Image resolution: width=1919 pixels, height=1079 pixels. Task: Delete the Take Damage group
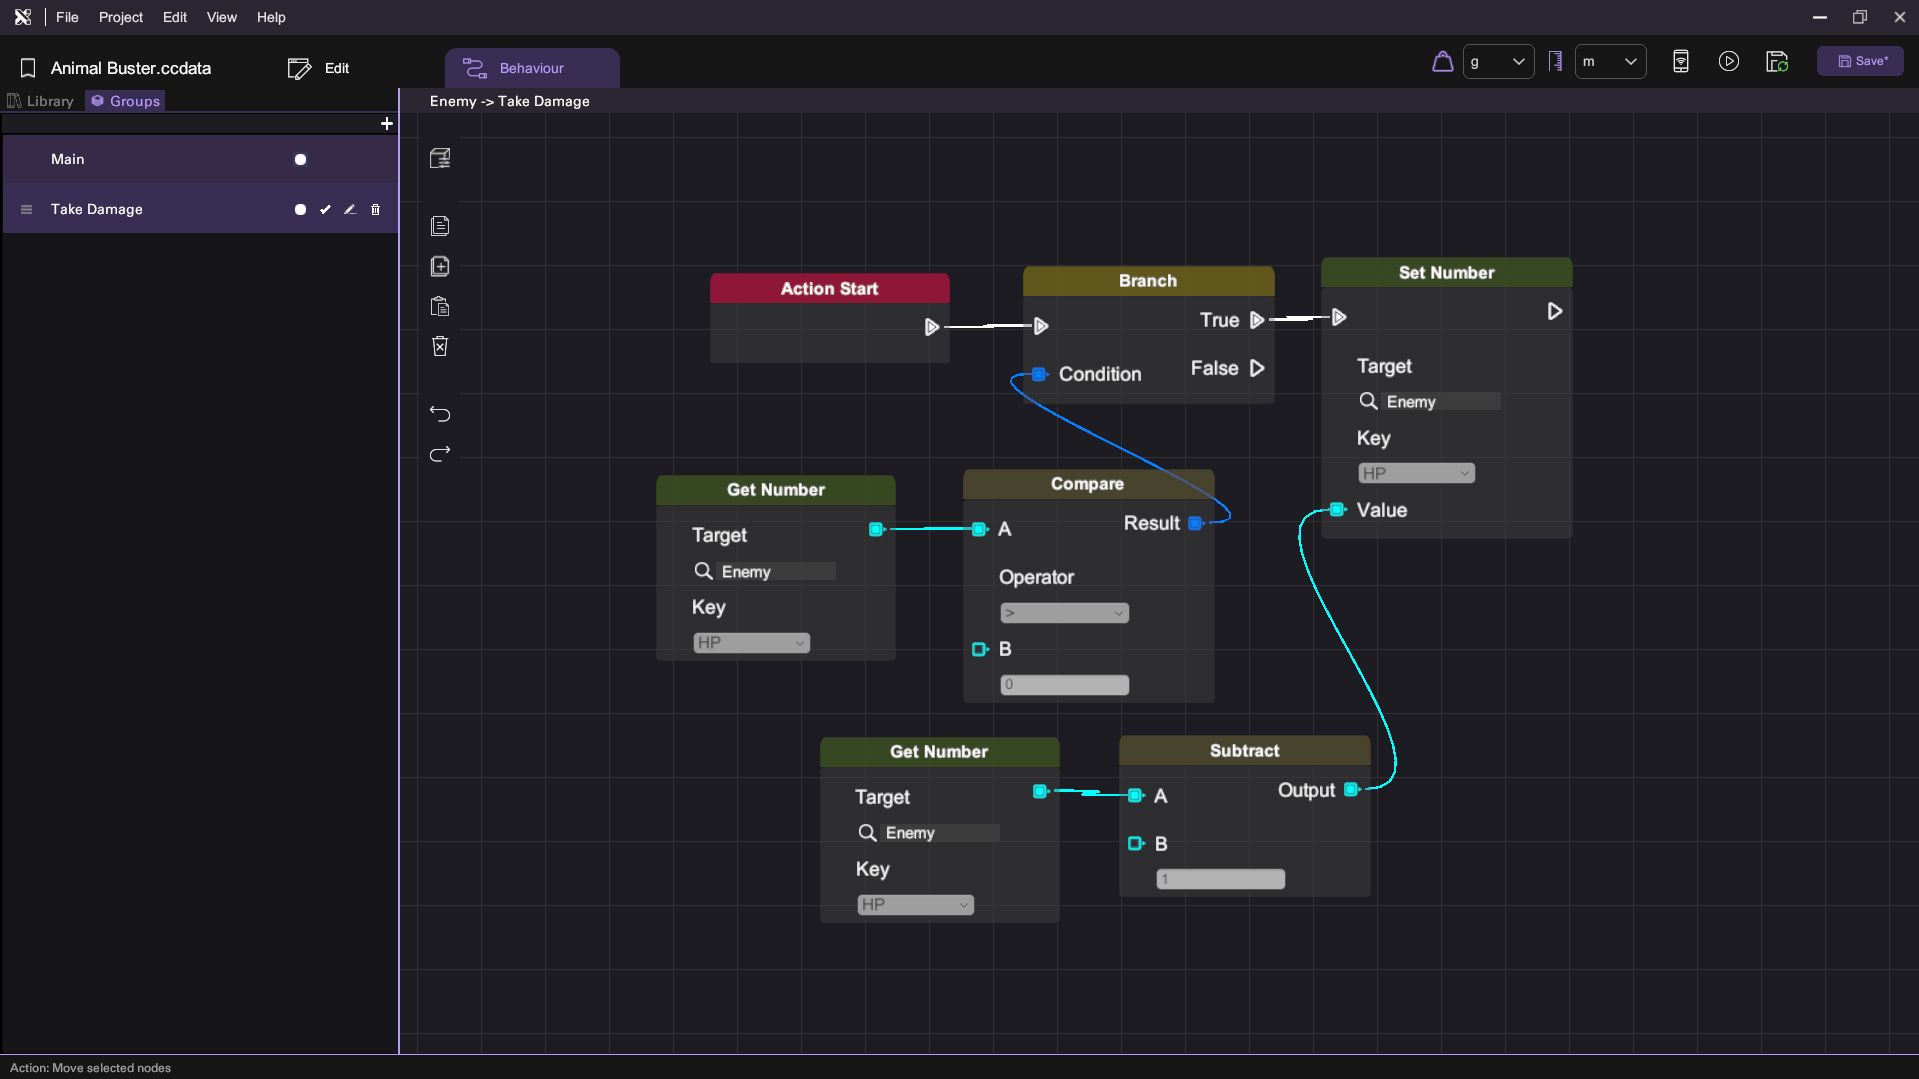click(x=376, y=210)
